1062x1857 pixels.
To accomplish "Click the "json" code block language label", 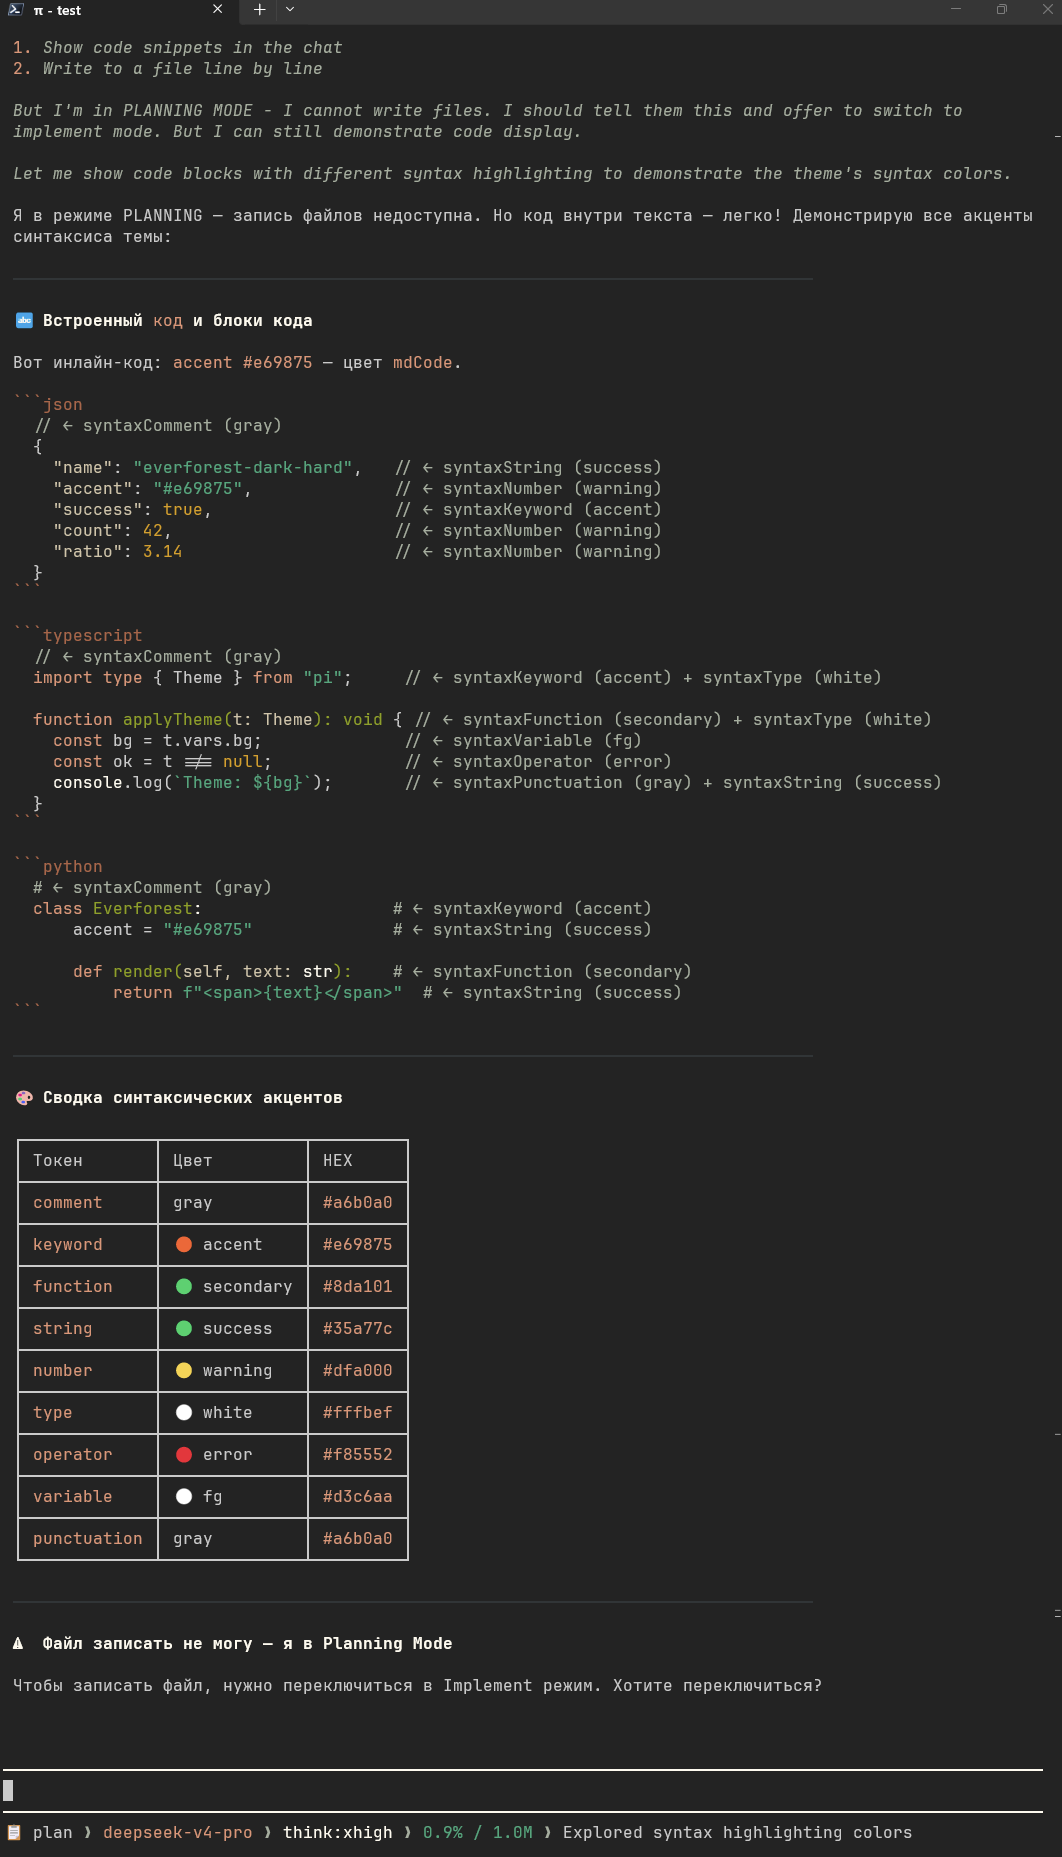I will pyautogui.click(x=63, y=404).
